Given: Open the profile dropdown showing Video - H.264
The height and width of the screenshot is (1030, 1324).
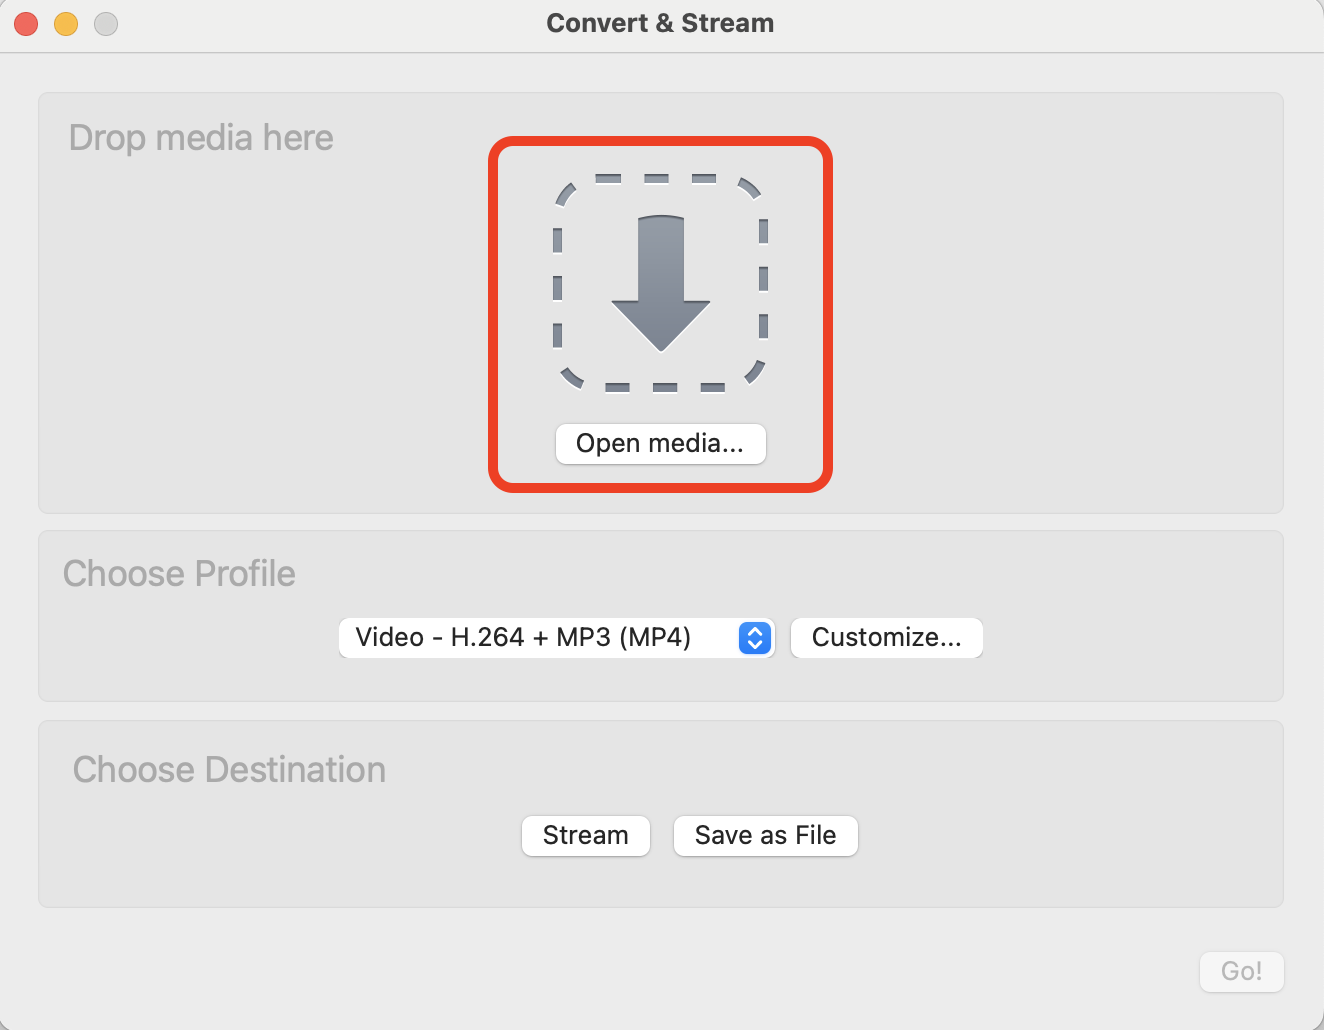Looking at the screenshot, I should point(556,638).
